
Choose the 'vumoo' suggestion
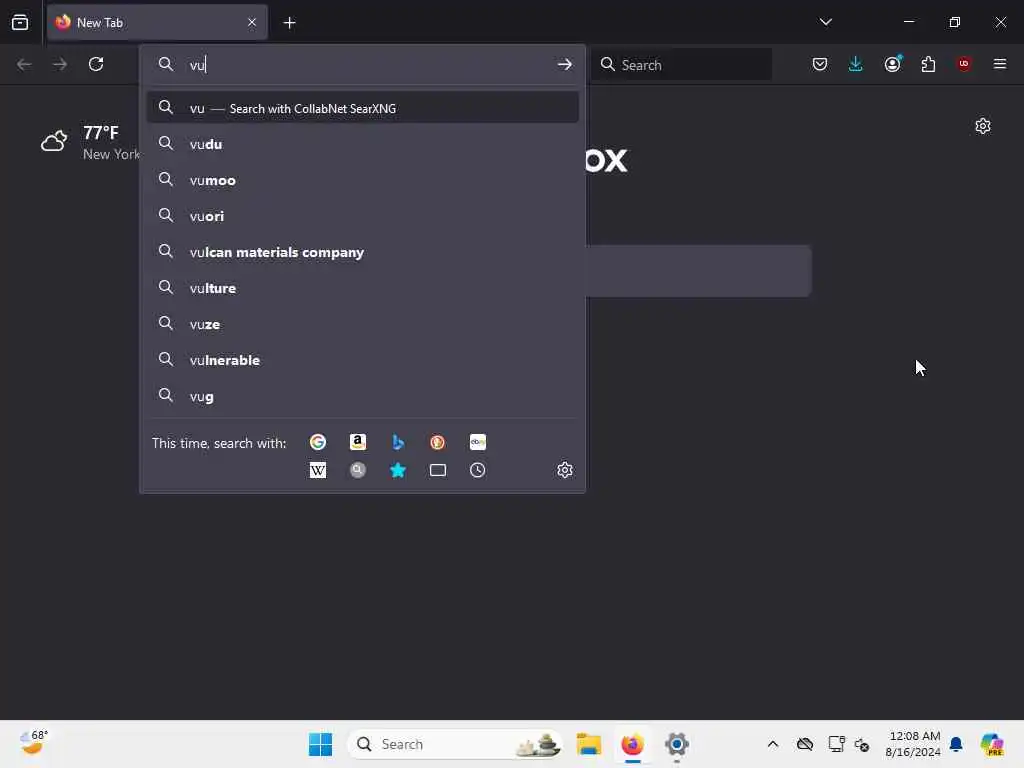362,180
